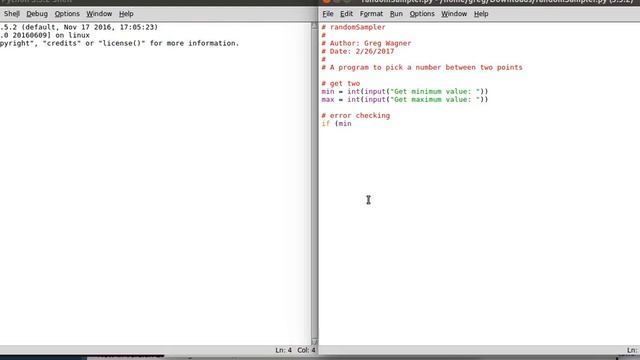Open Options menu in randomSampler.py editor
Viewport: 640px width, 360px height.
[422, 13]
